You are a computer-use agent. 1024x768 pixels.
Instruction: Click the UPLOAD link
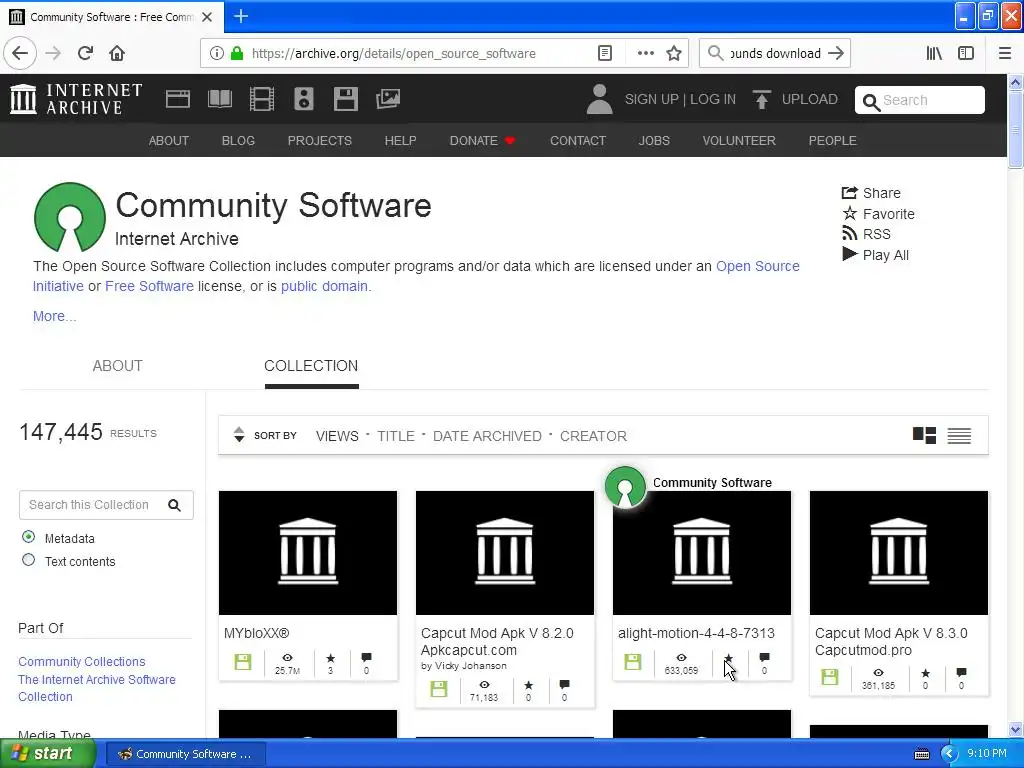(x=810, y=99)
